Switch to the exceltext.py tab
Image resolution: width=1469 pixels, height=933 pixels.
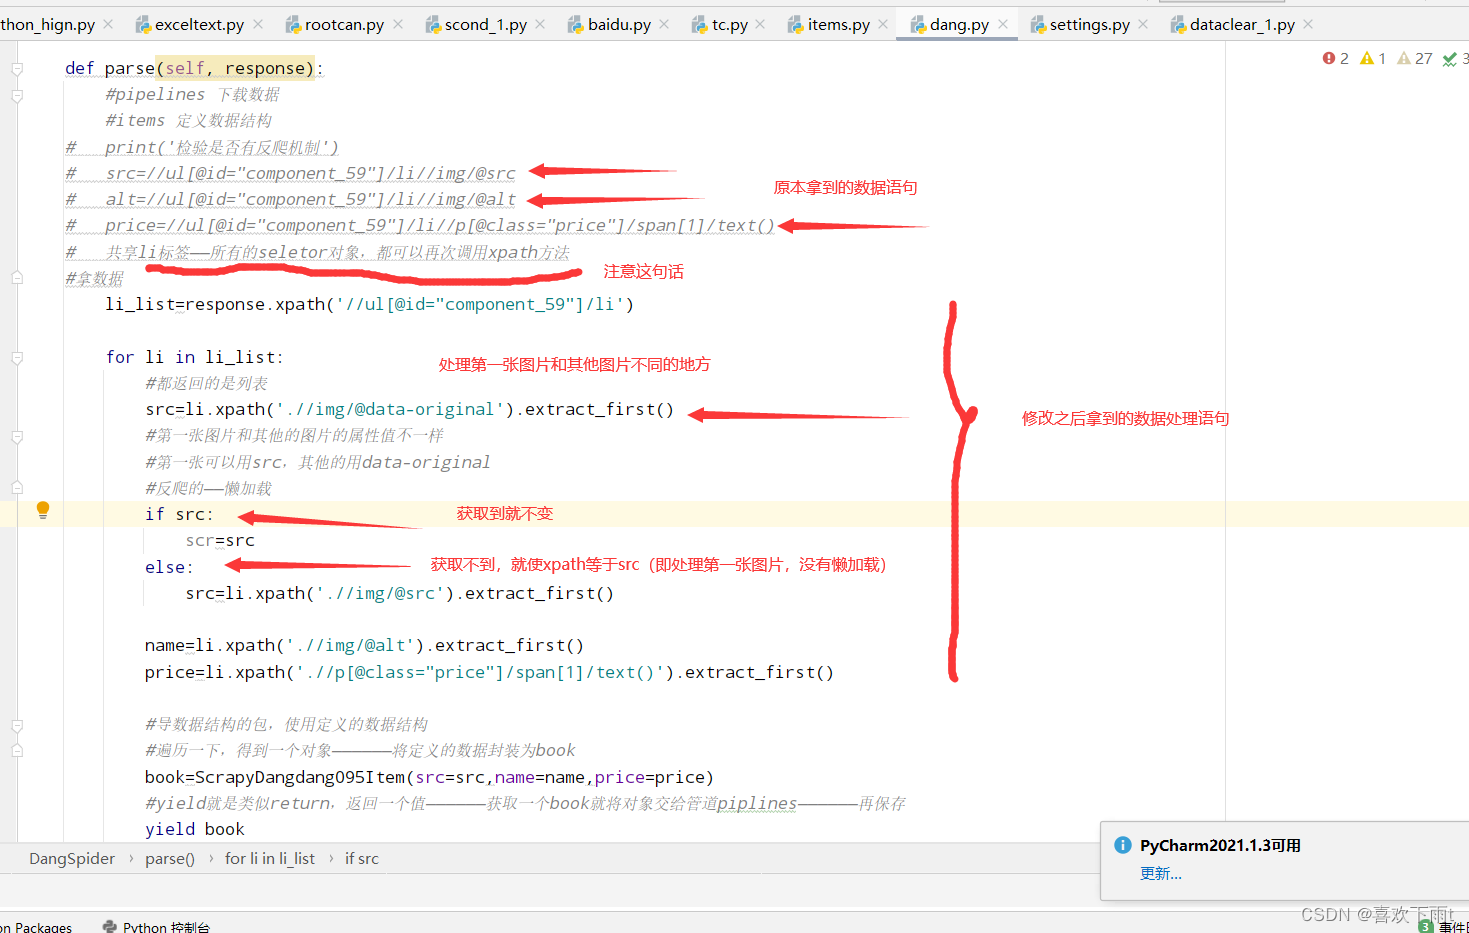tap(199, 24)
